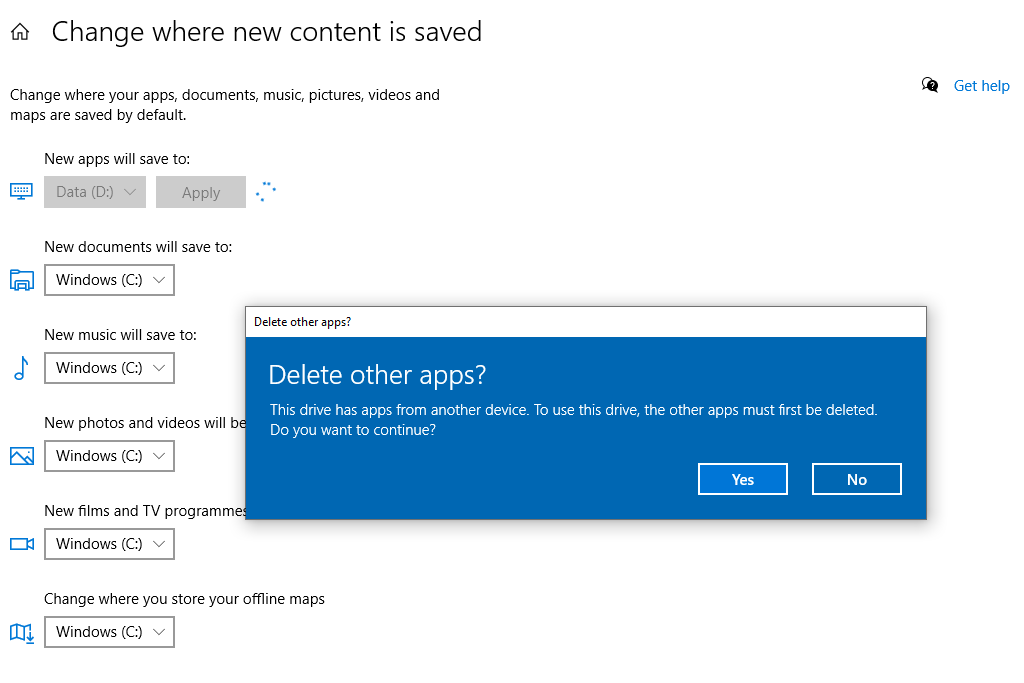Expand the photos and videos drive dropdown
This screenshot has height=683, width=1024.
pos(109,456)
